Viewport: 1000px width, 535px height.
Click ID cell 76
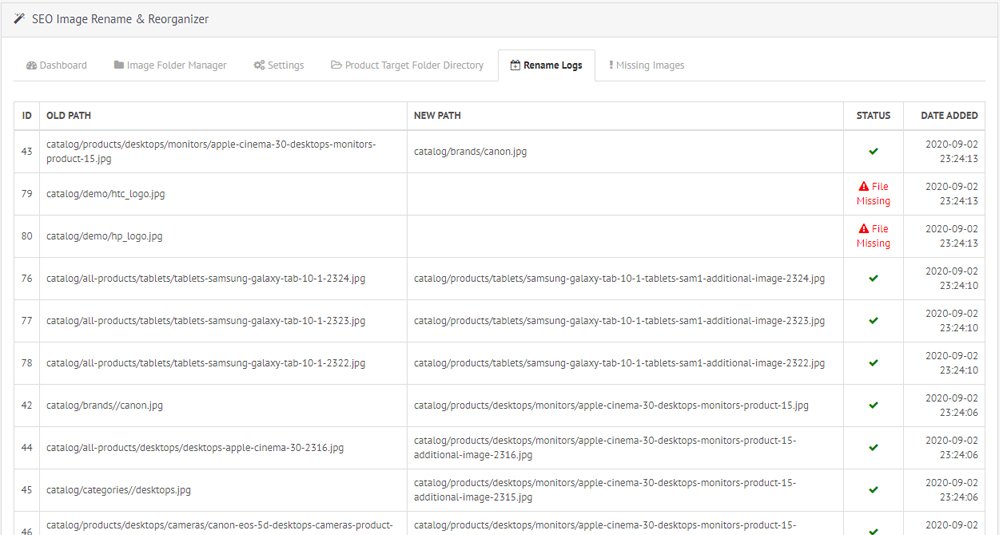pos(27,279)
